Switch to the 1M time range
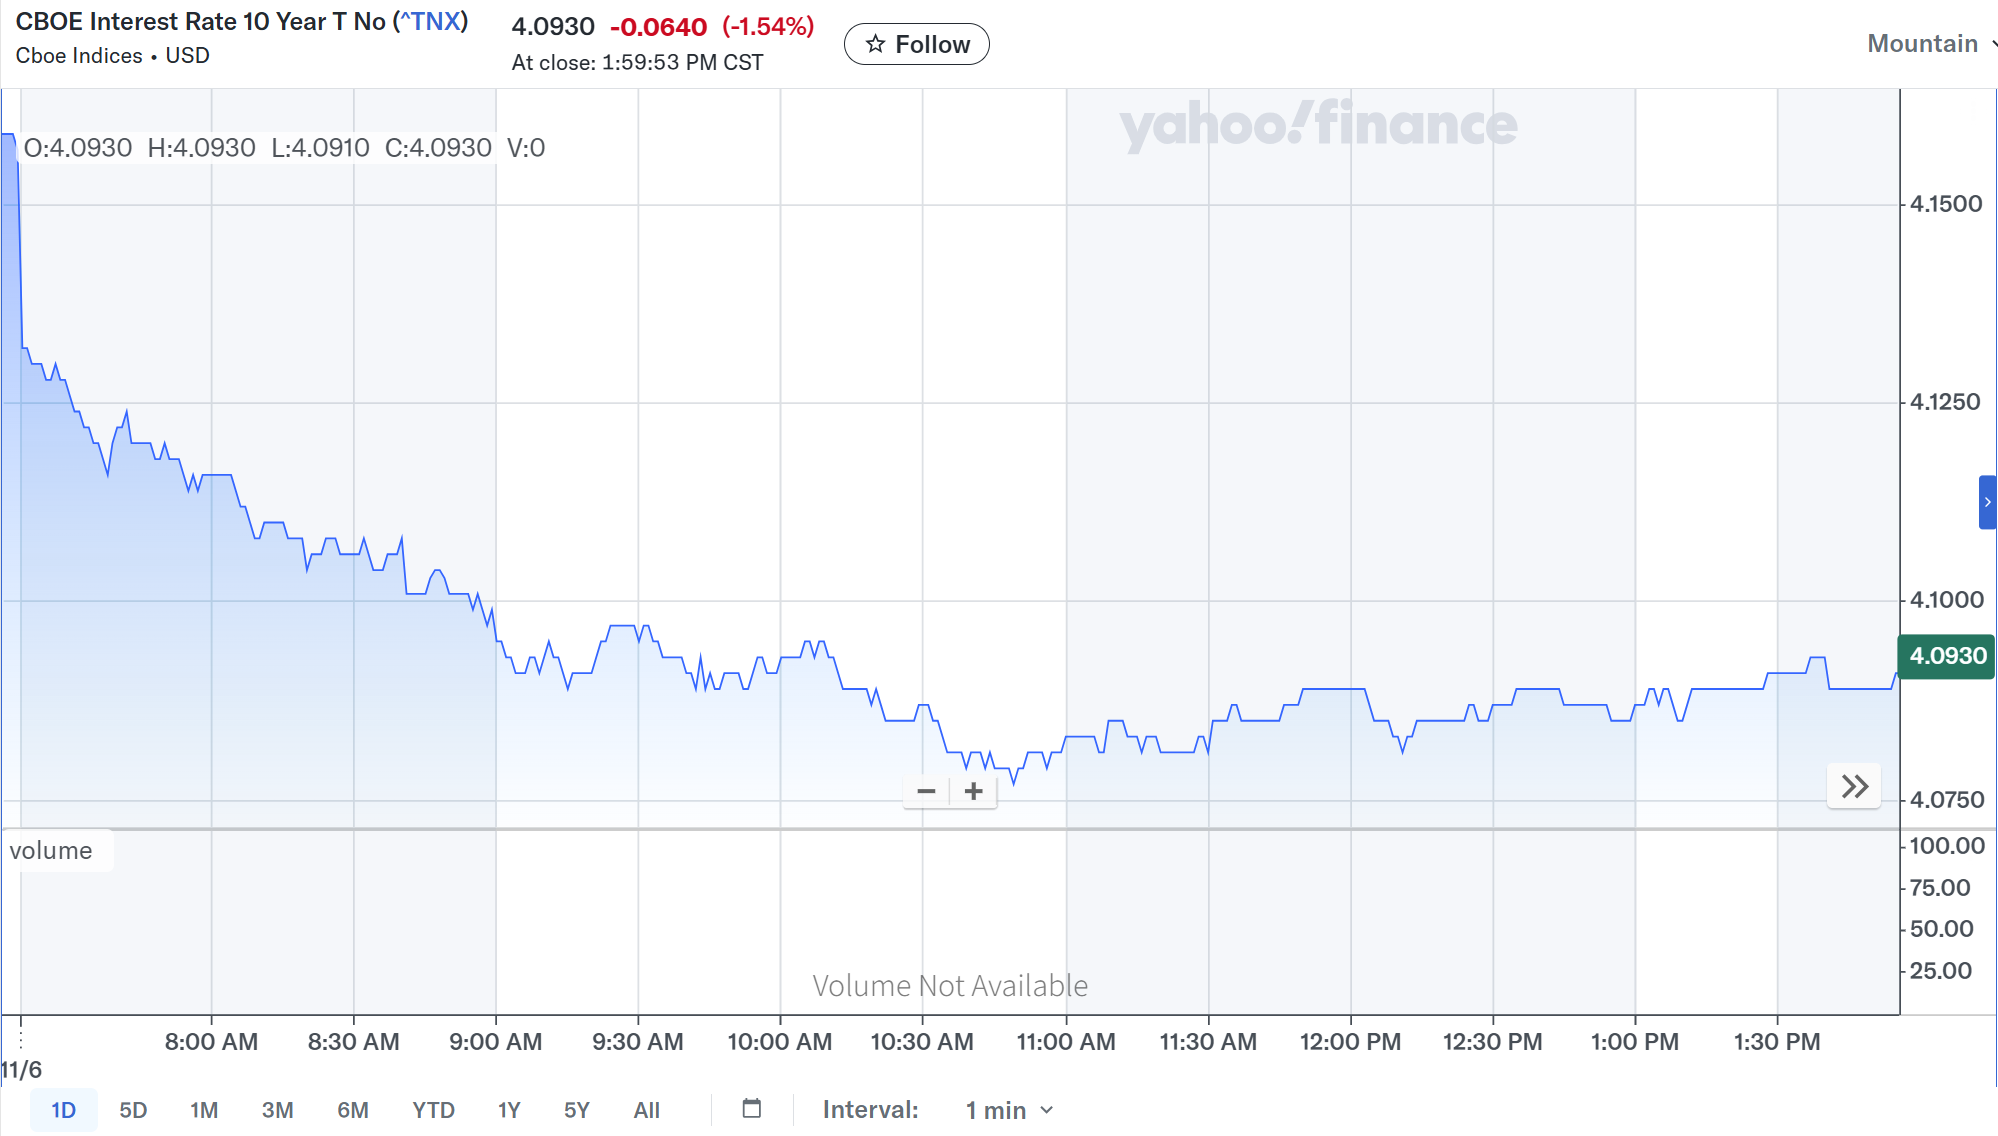 [x=204, y=1110]
